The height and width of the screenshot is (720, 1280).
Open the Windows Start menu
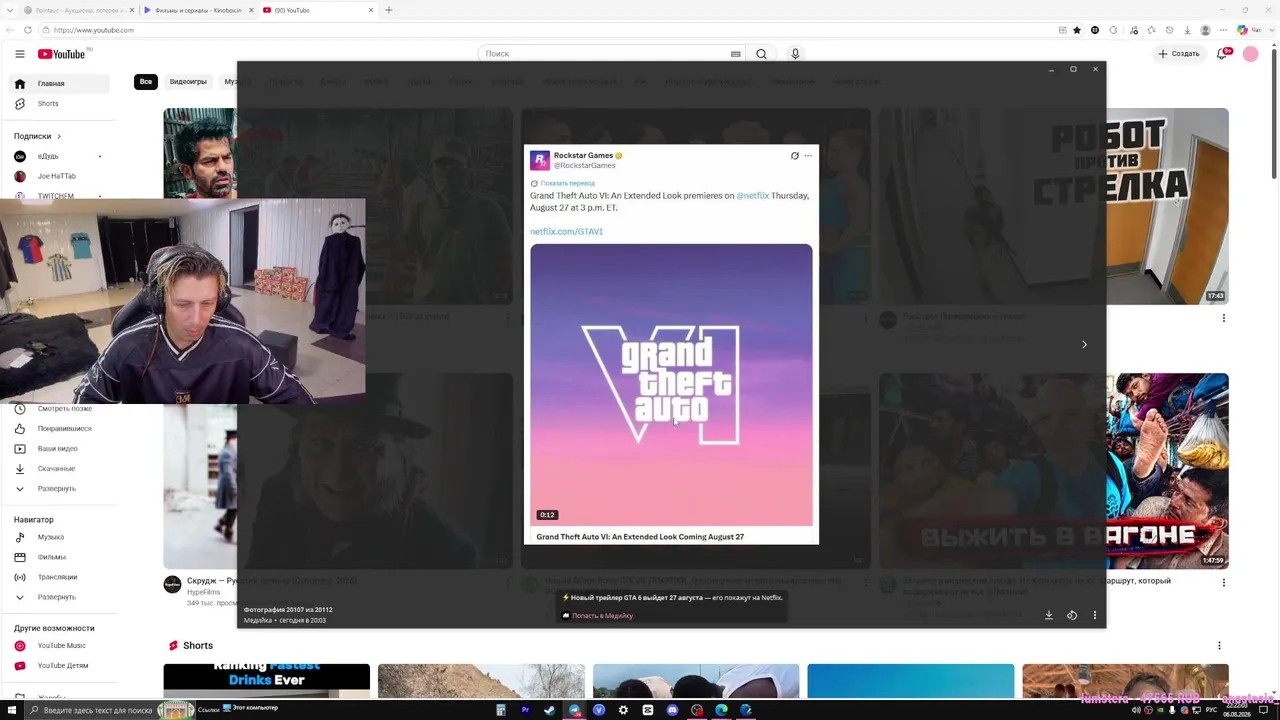point(12,710)
